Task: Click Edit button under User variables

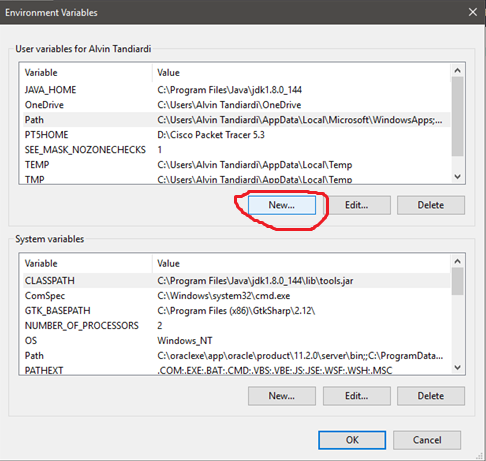Action: pos(357,205)
